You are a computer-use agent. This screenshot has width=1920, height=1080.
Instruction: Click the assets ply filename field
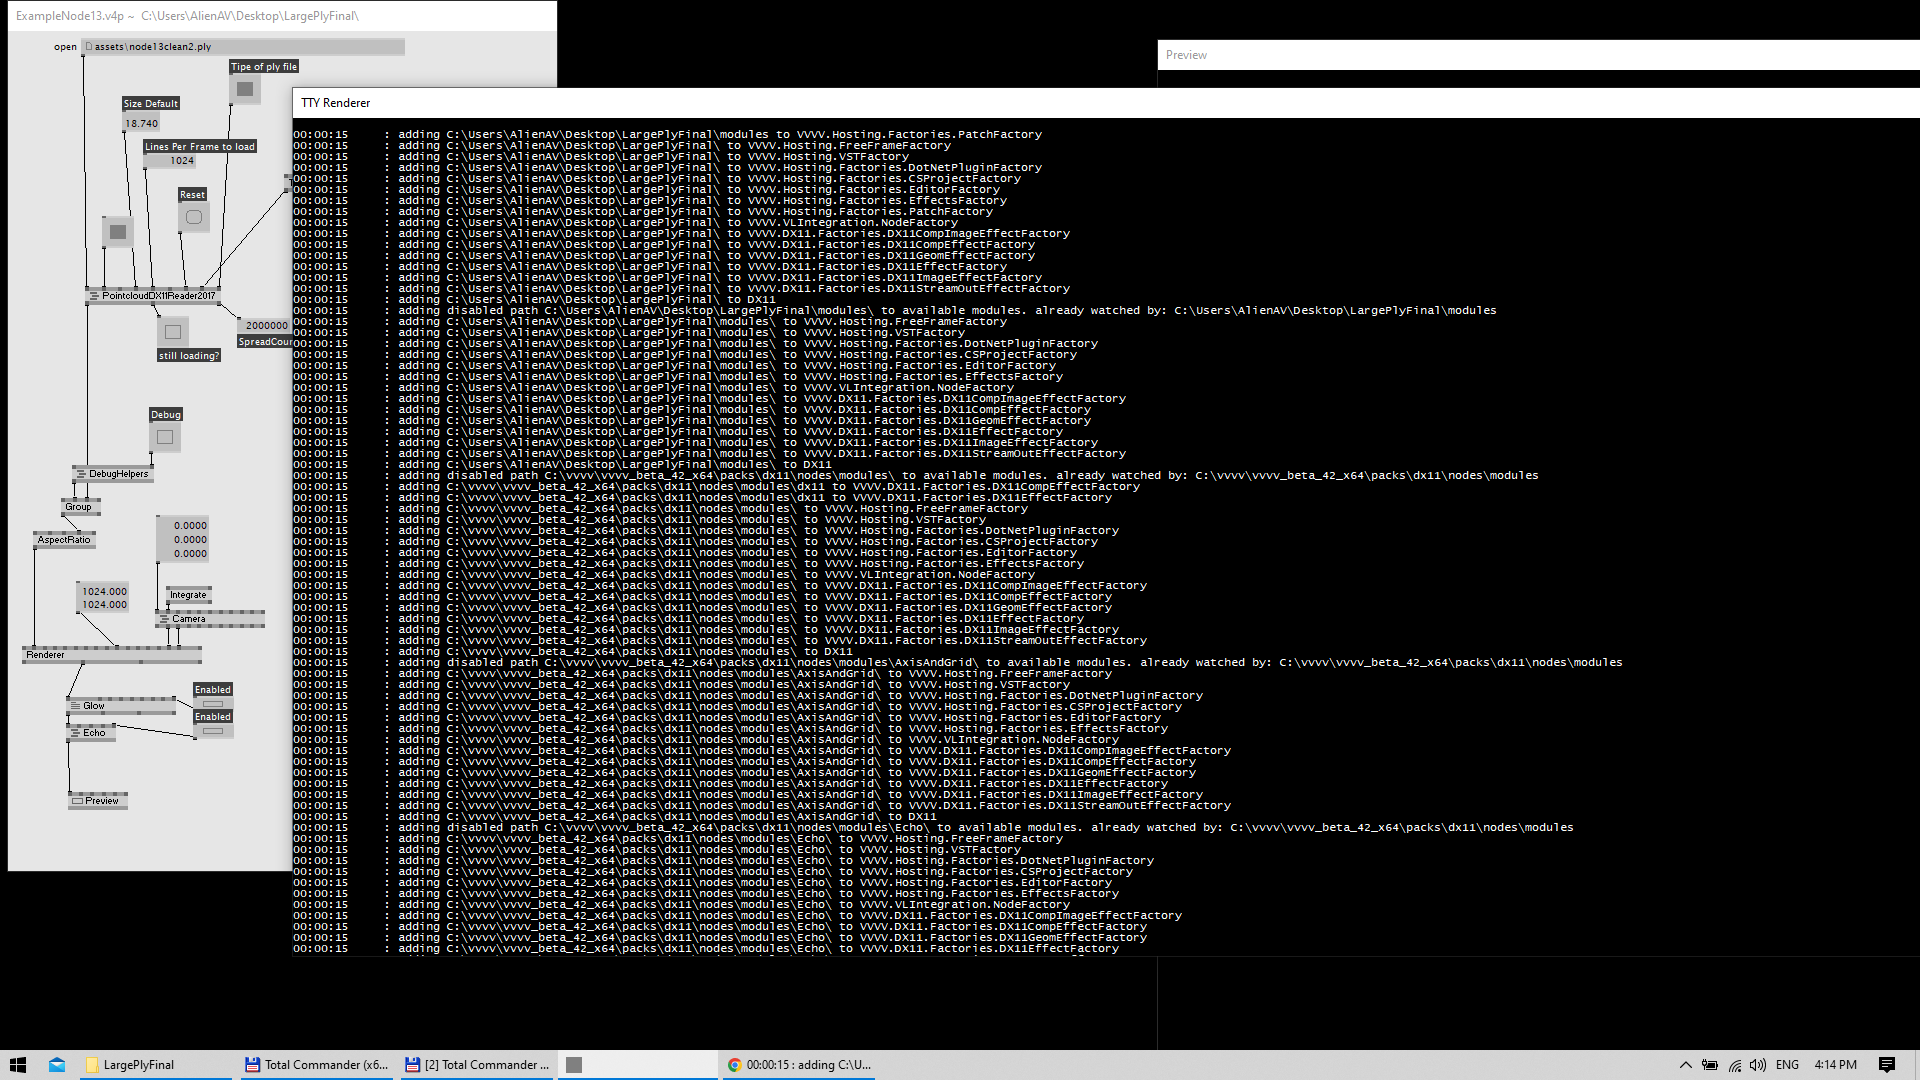pyautogui.click(x=243, y=47)
